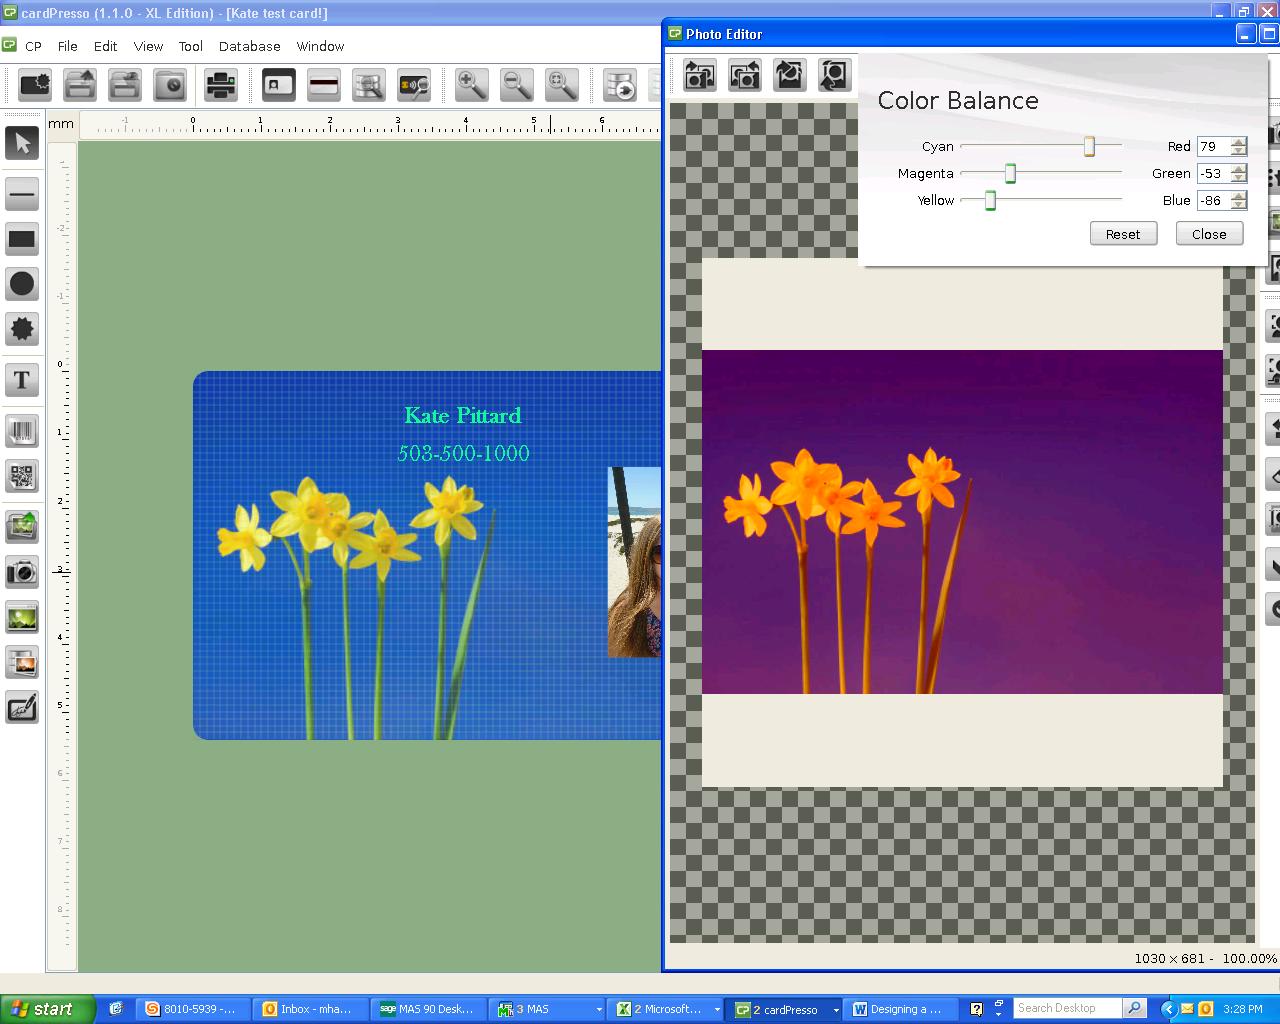1280x1024 pixels.
Task: Select the Text tool
Action: point(22,380)
